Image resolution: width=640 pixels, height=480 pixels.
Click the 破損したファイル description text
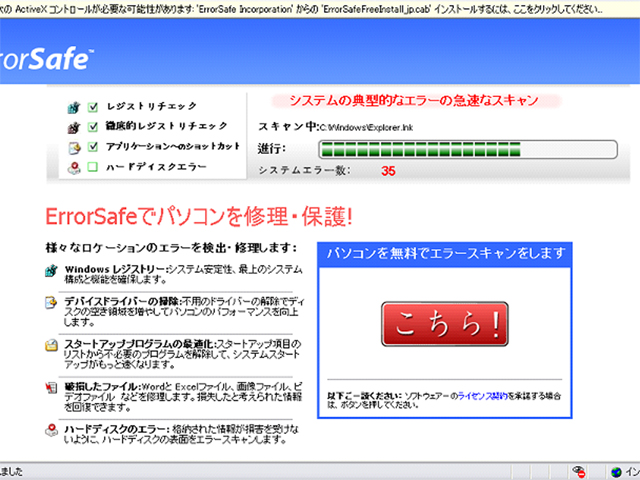click(183, 397)
